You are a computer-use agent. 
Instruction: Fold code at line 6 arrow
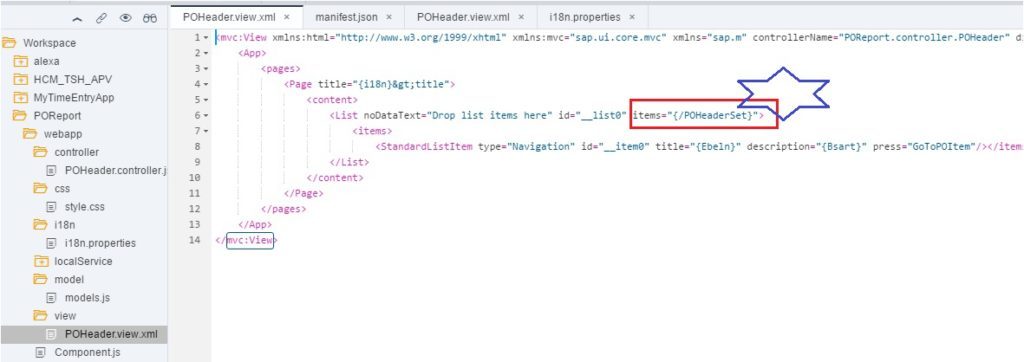click(x=206, y=115)
